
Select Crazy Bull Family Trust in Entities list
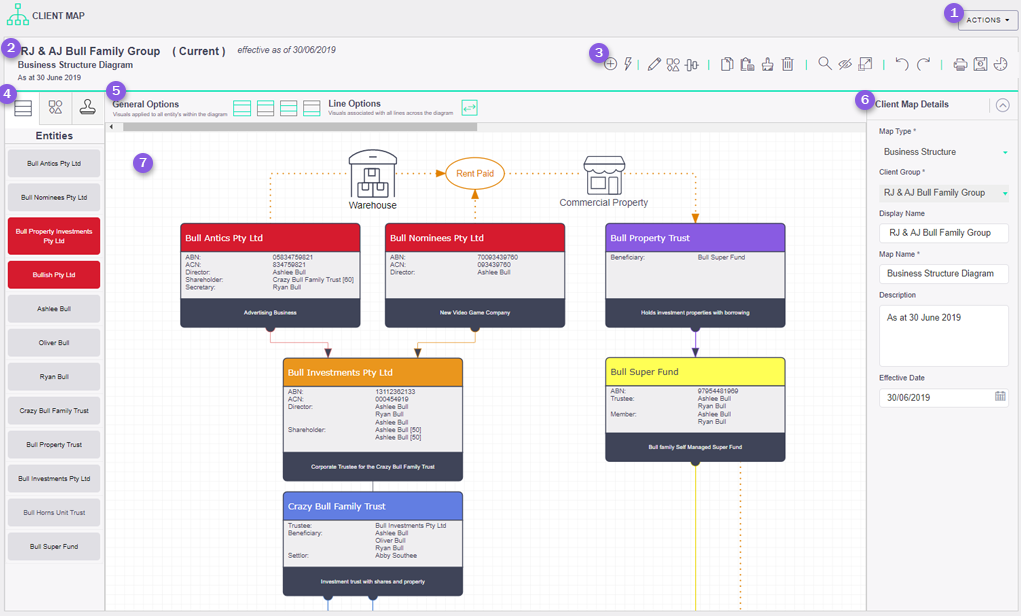tap(54, 411)
